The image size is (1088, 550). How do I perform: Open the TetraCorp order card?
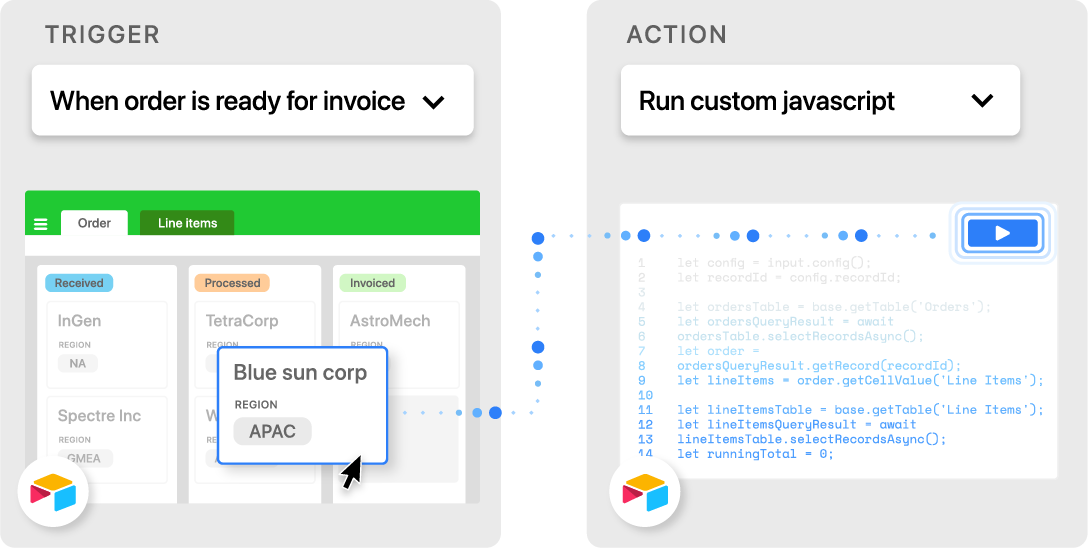(x=255, y=325)
